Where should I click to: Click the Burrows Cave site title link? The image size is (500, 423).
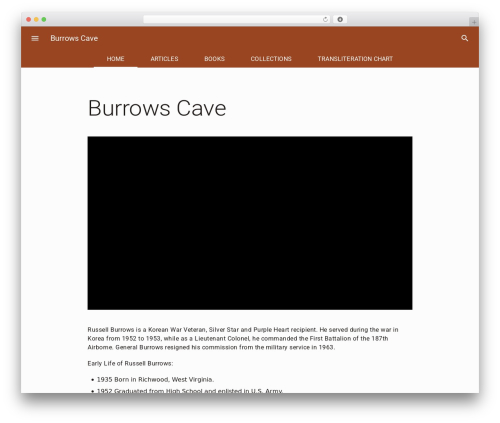(74, 38)
